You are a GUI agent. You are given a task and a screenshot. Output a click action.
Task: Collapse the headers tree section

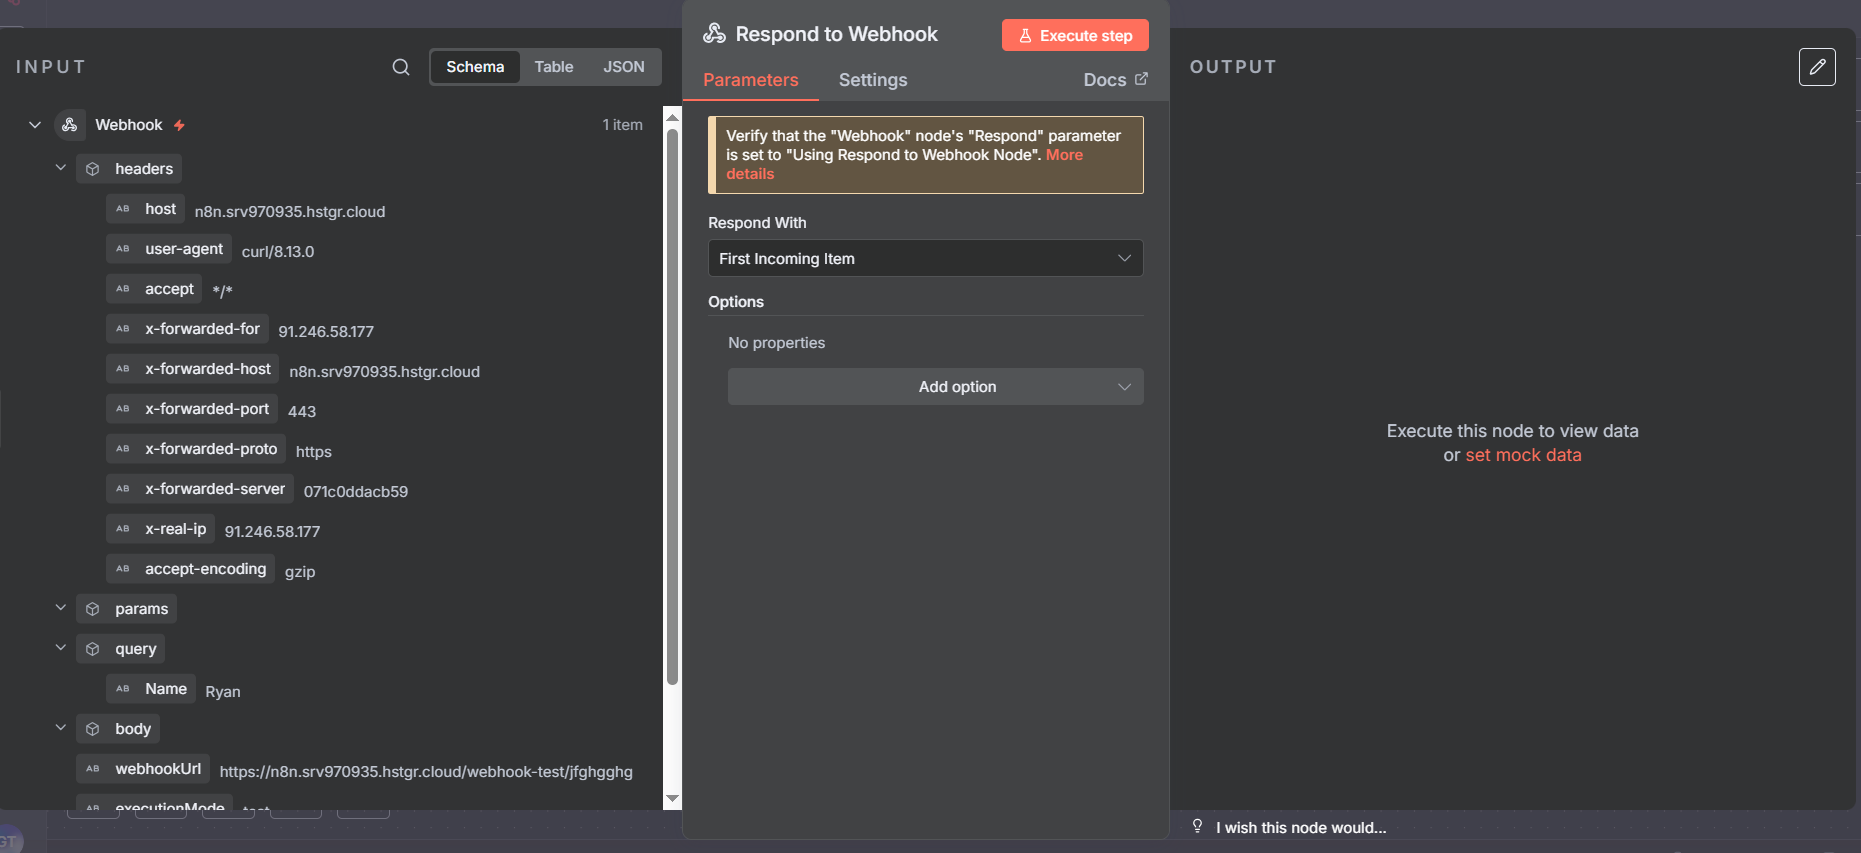coord(61,168)
